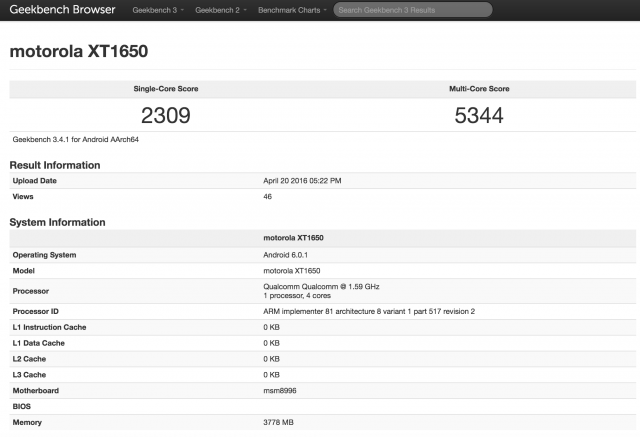
Task: Select the 1 processor, 4 cores text
Action: coord(297,296)
